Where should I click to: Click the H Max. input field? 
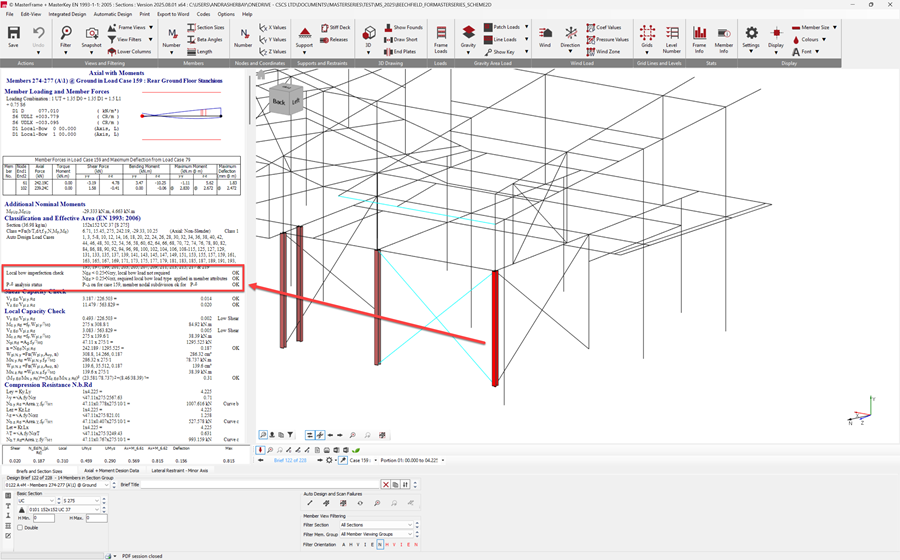click(x=96, y=518)
